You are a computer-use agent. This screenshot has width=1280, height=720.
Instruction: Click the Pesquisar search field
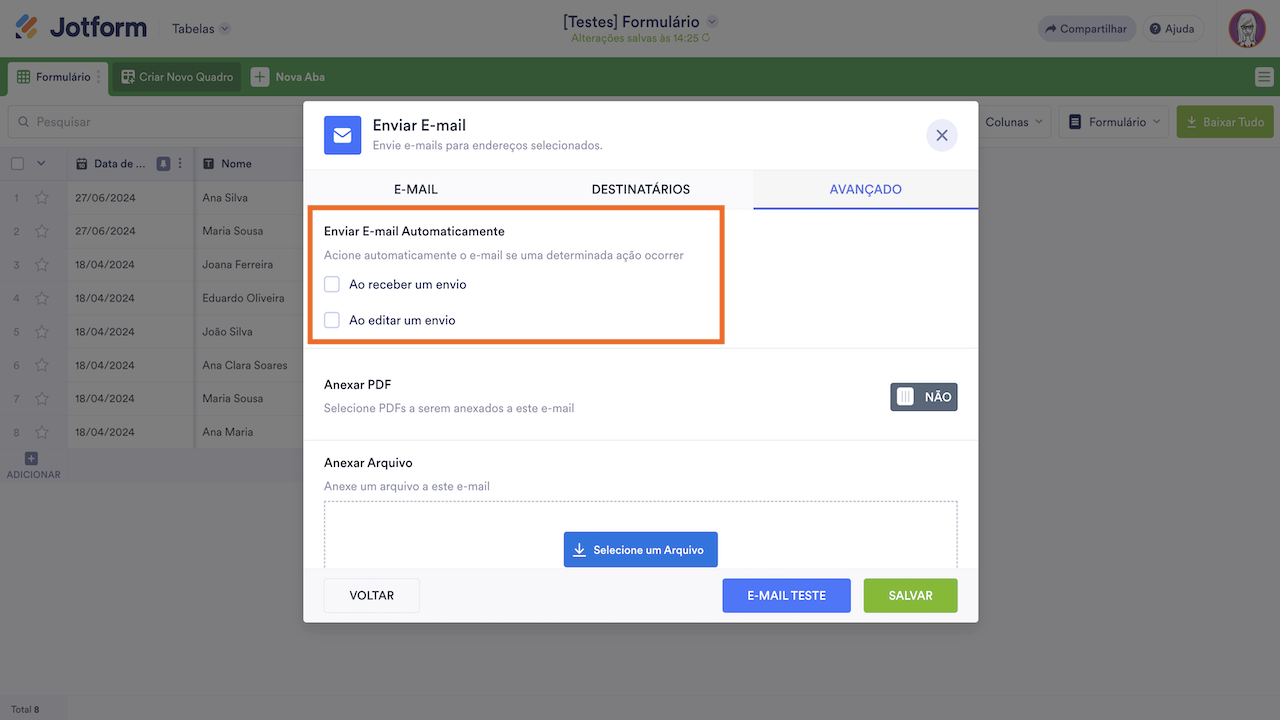pos(150,122)
